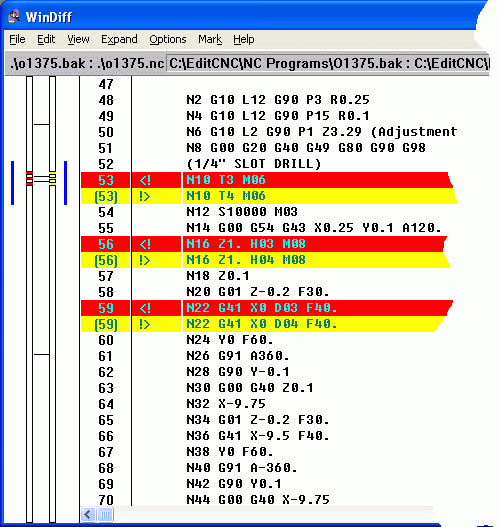Click the '<!' marker on line 53
This screenshot has width=500, height=527.
coord(145,180)
